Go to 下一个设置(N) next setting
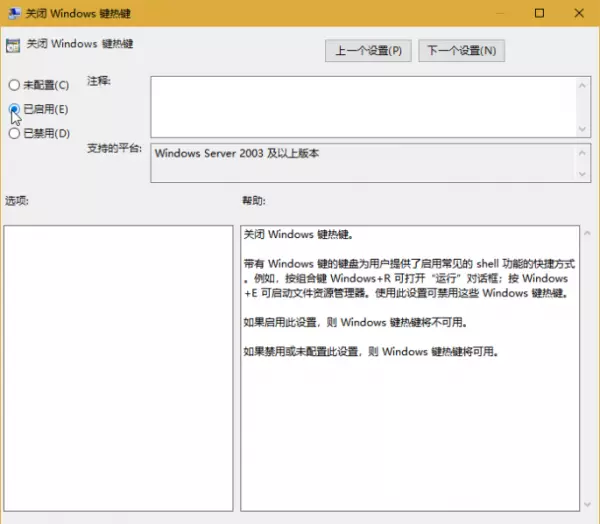600x524 pixels. [461, 51]
